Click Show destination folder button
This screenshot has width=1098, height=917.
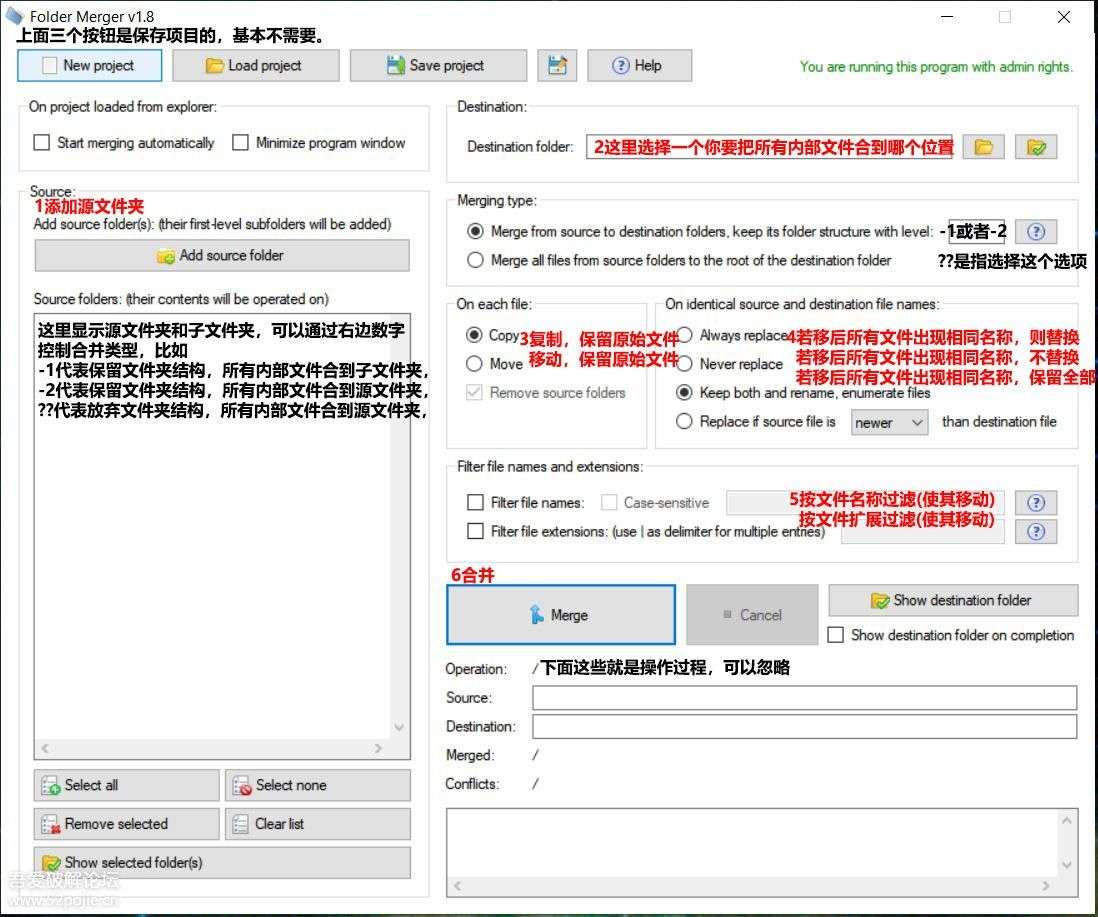(x=953, y=600)
